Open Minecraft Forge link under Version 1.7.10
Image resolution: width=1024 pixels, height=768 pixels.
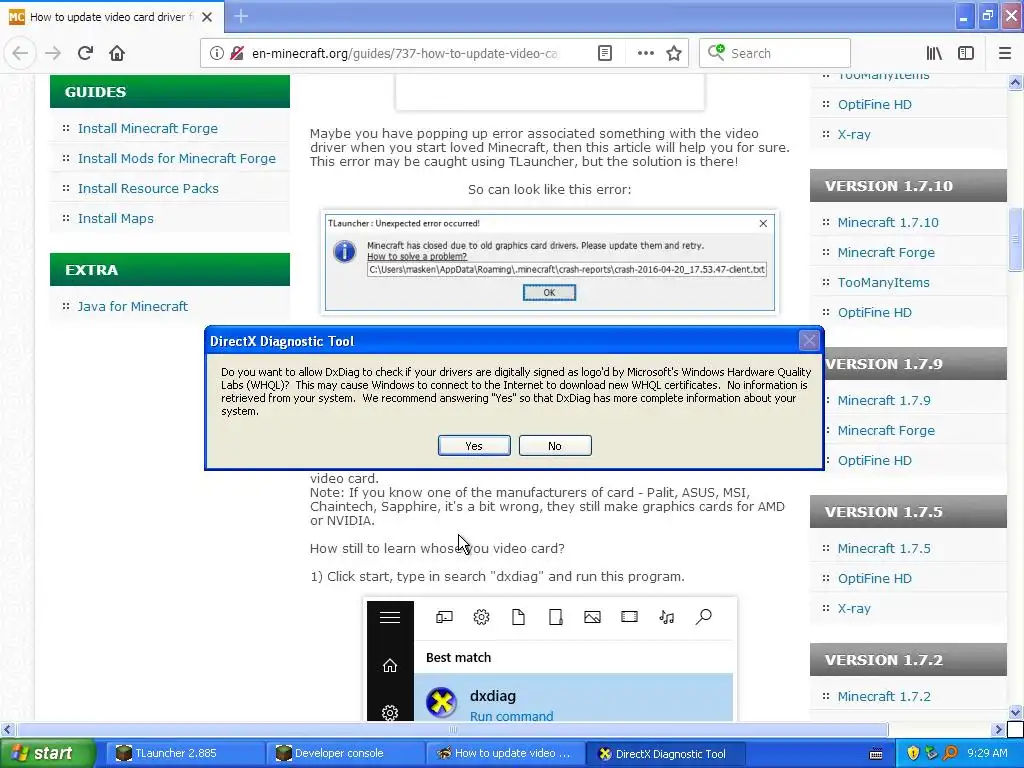[x=886, y=252]
